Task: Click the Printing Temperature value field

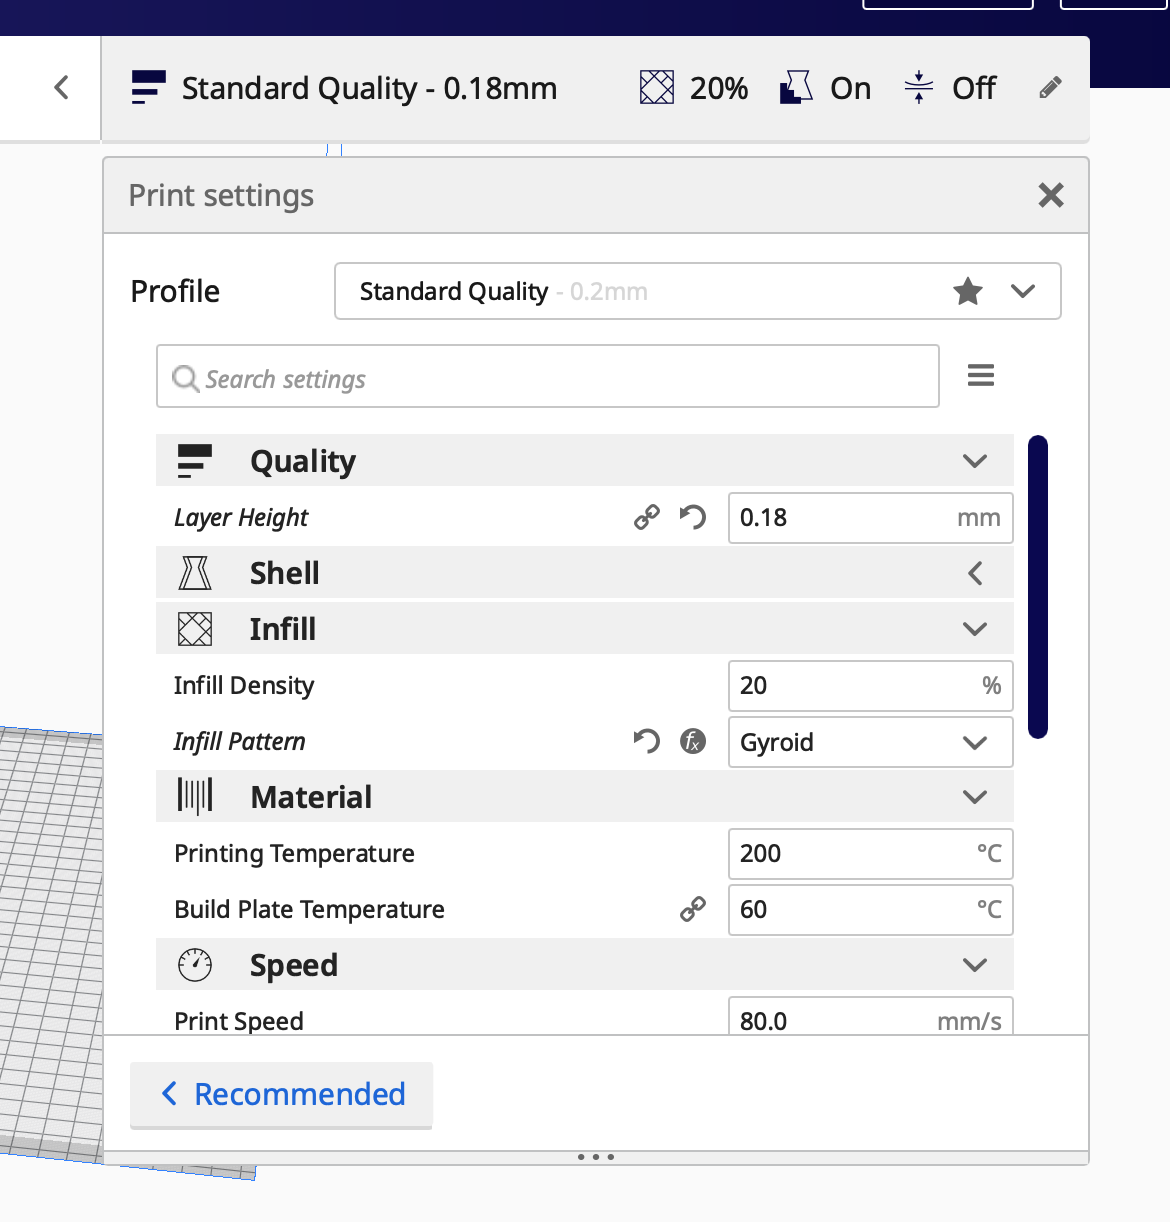Action: click(x=871, y=854)
